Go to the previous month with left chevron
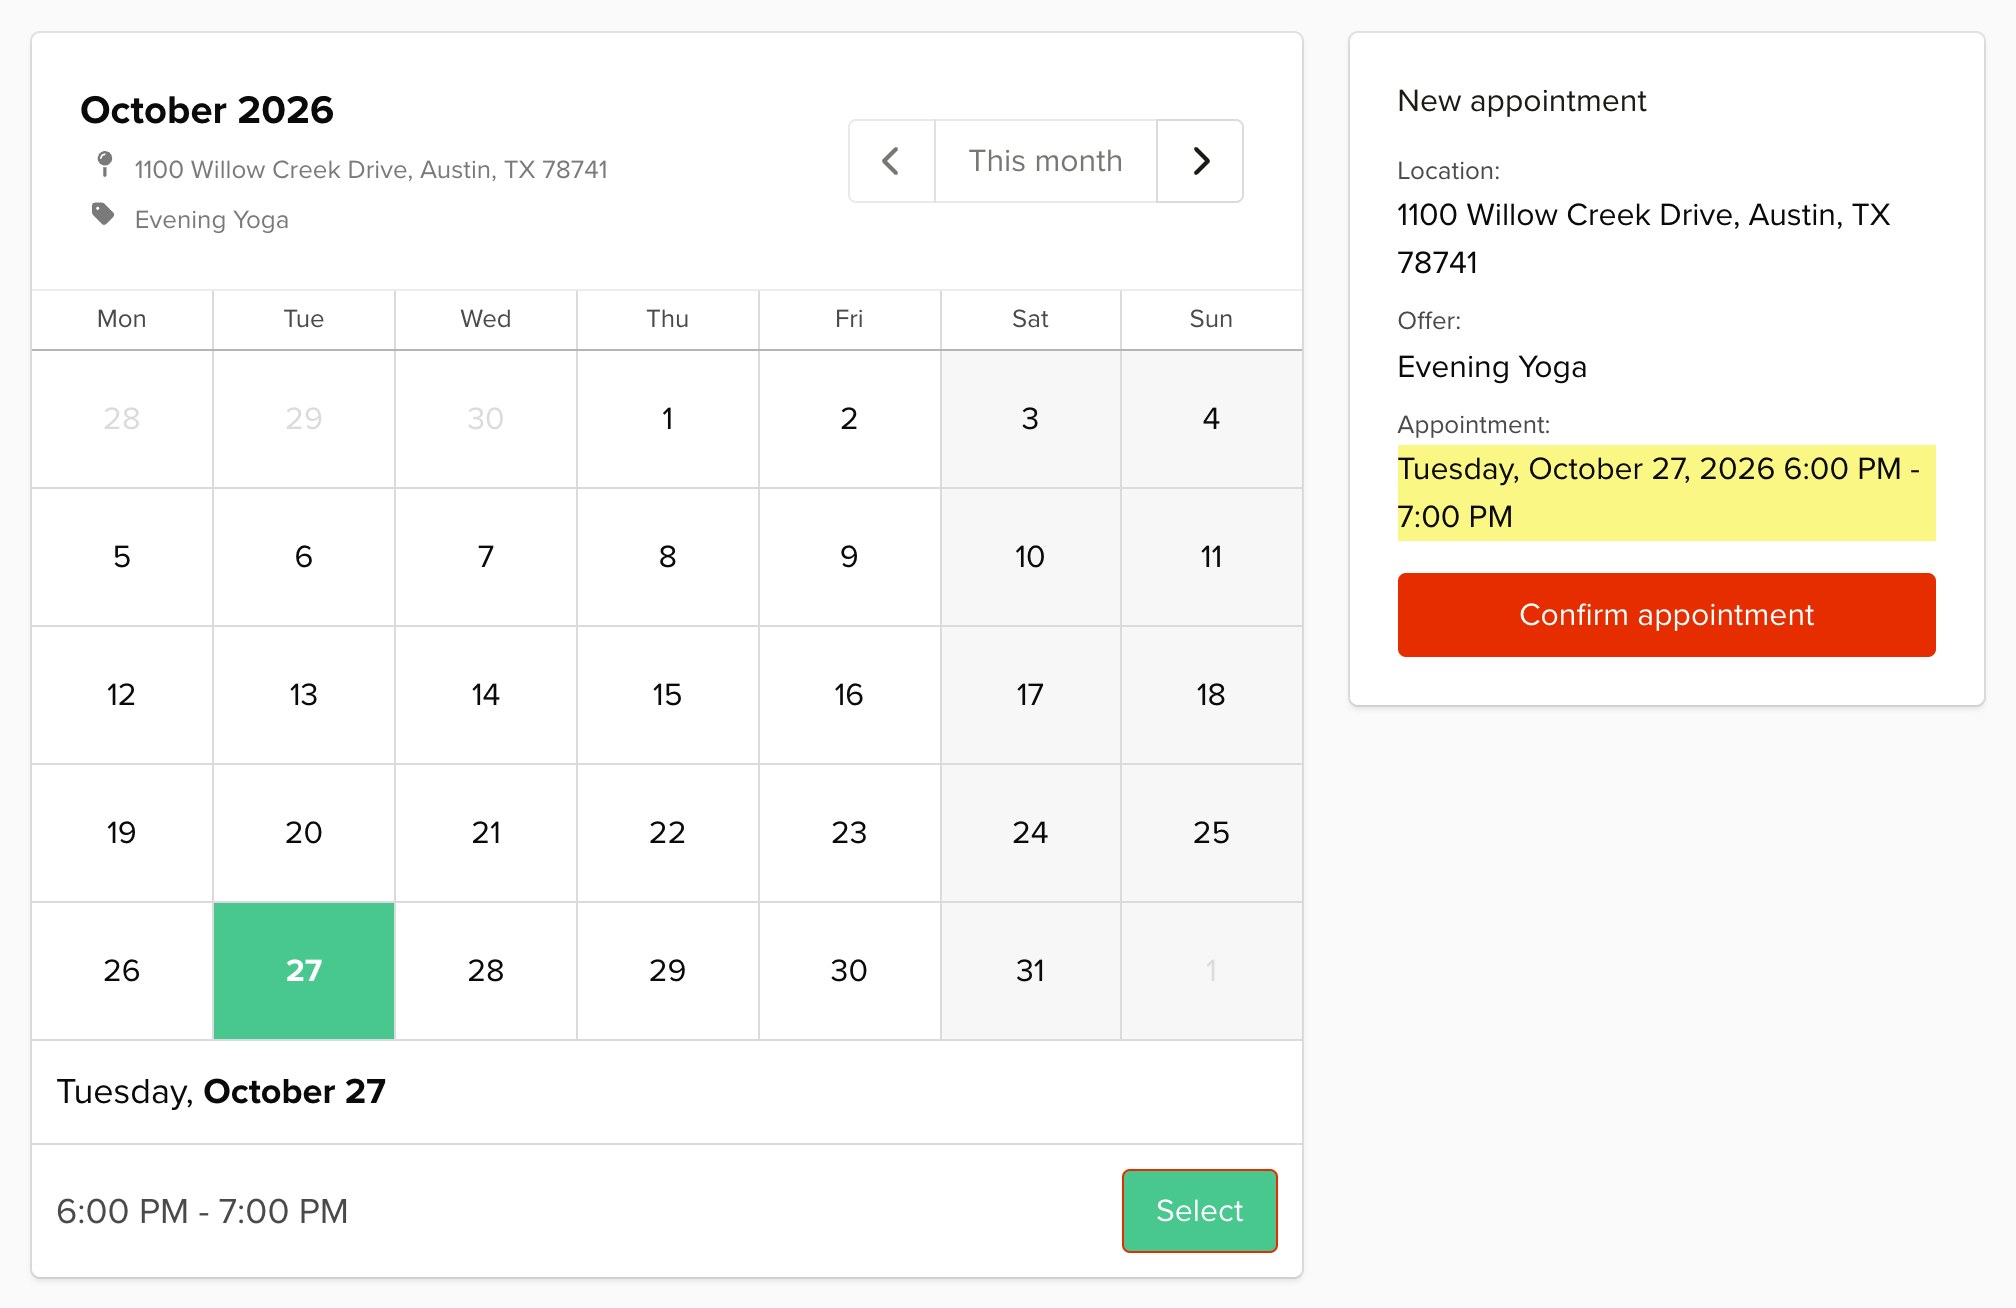Viewport: 2016px width, 1308px height. point(891,161)
